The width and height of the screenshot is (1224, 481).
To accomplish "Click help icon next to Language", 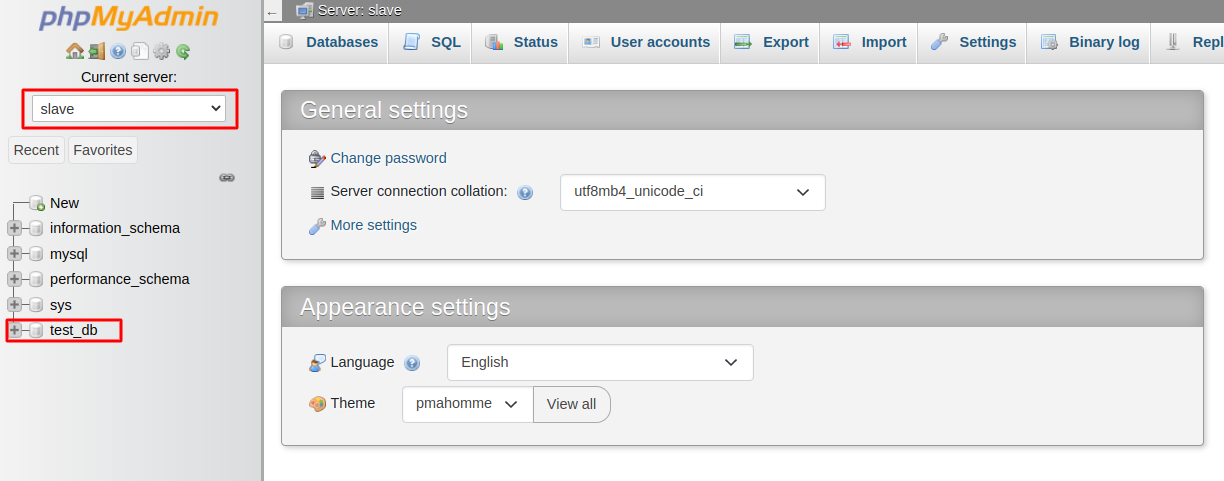I will click(412, 363).
